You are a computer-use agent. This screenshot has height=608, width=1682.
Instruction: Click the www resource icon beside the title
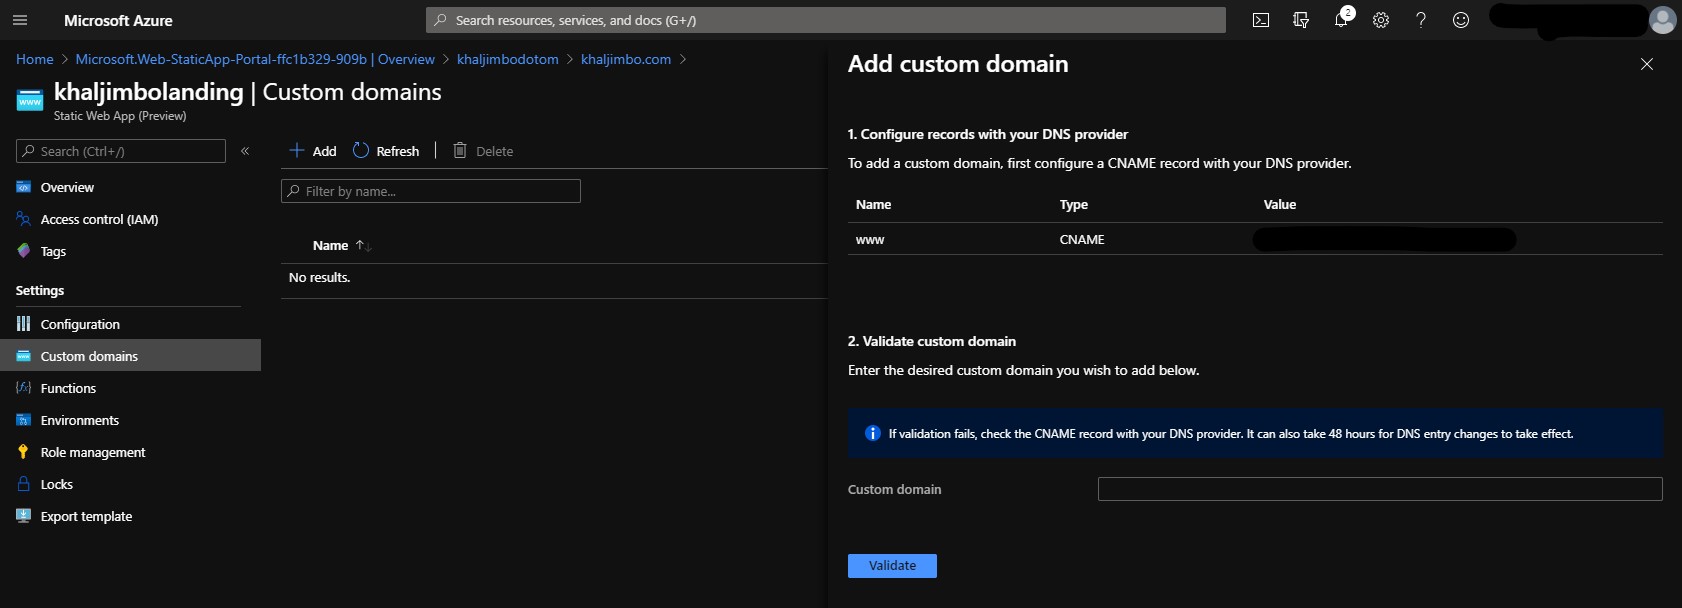pos(30,101)
